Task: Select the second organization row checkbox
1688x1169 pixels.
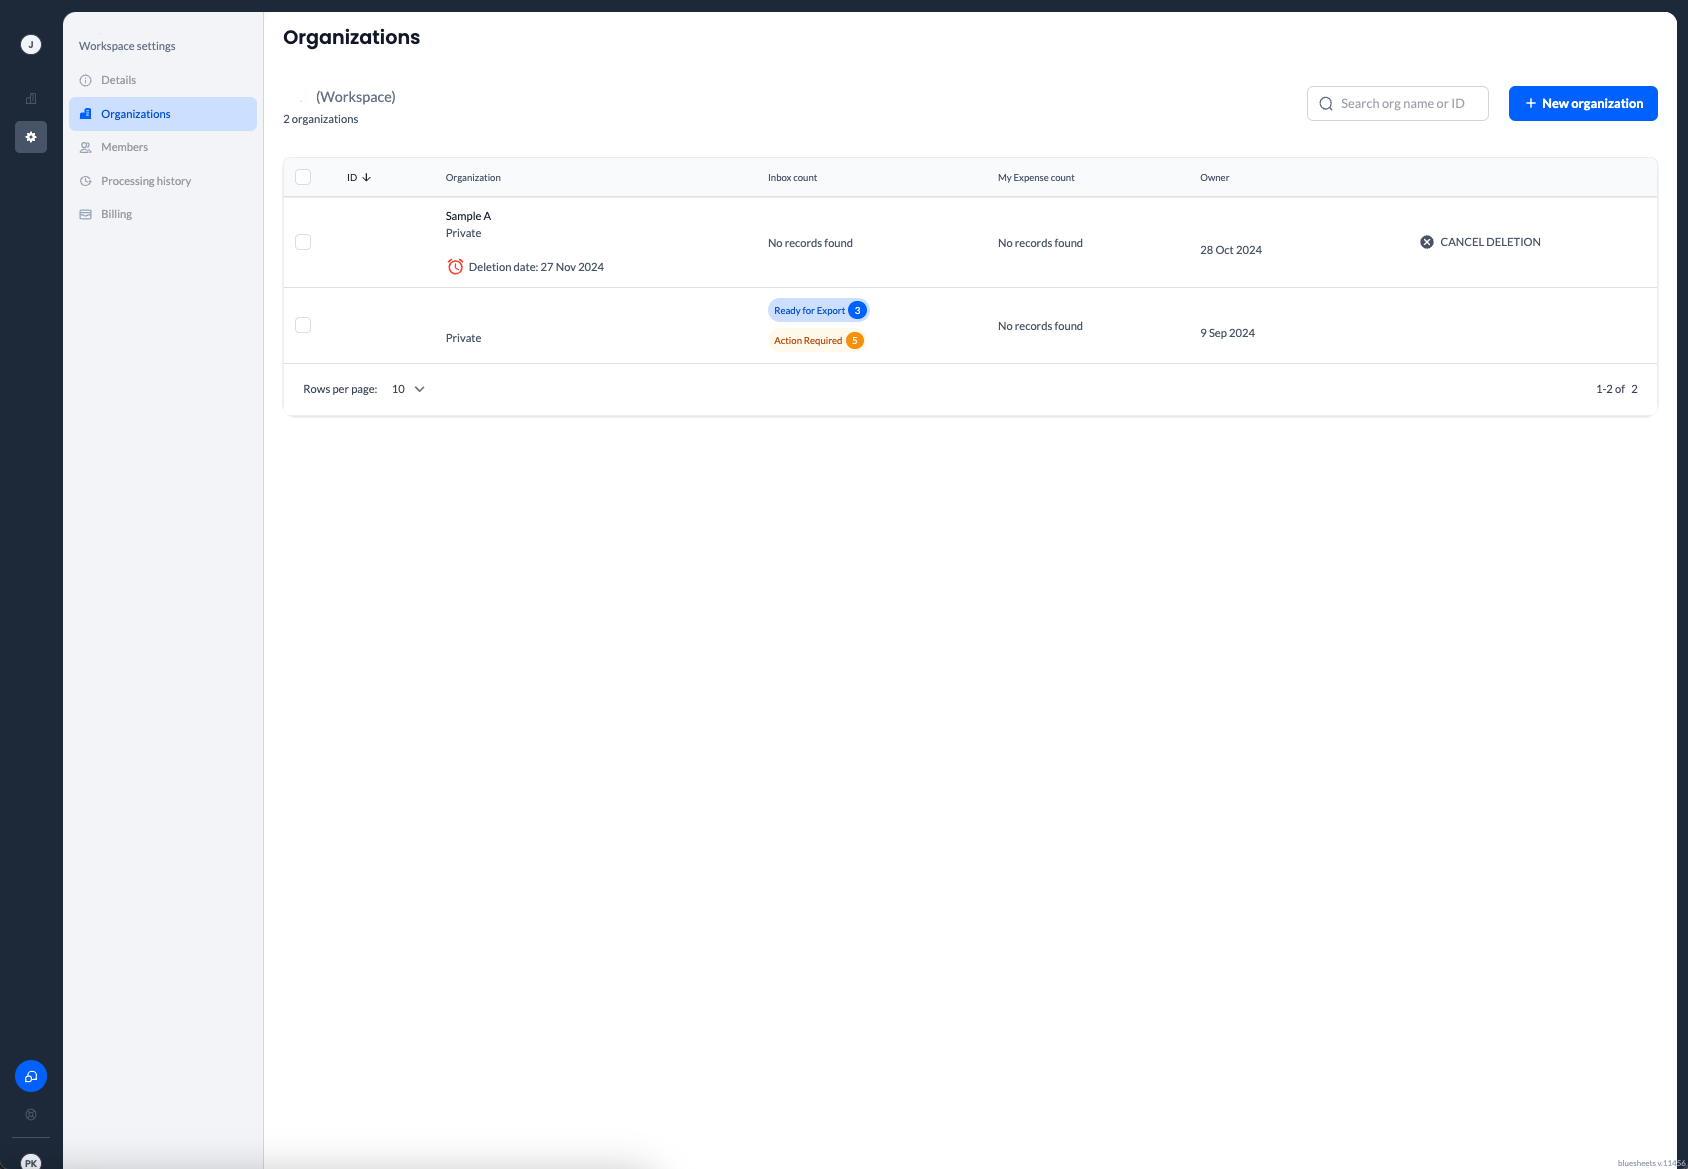Action: 303,325
